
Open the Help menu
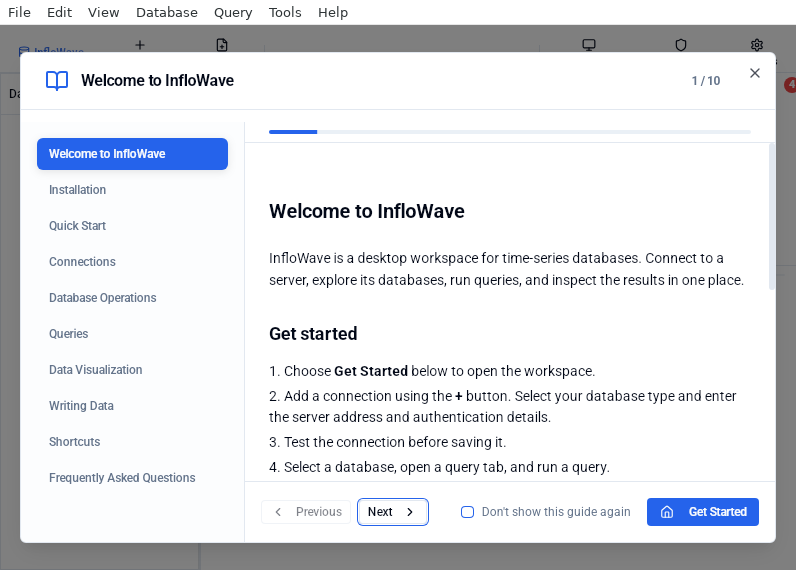click(x=333, y=12)
